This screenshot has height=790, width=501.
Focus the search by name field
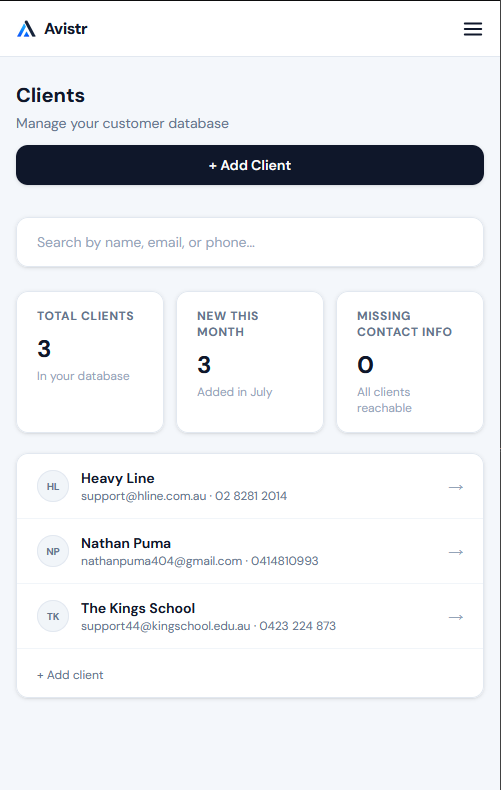[x=250, y=242]
